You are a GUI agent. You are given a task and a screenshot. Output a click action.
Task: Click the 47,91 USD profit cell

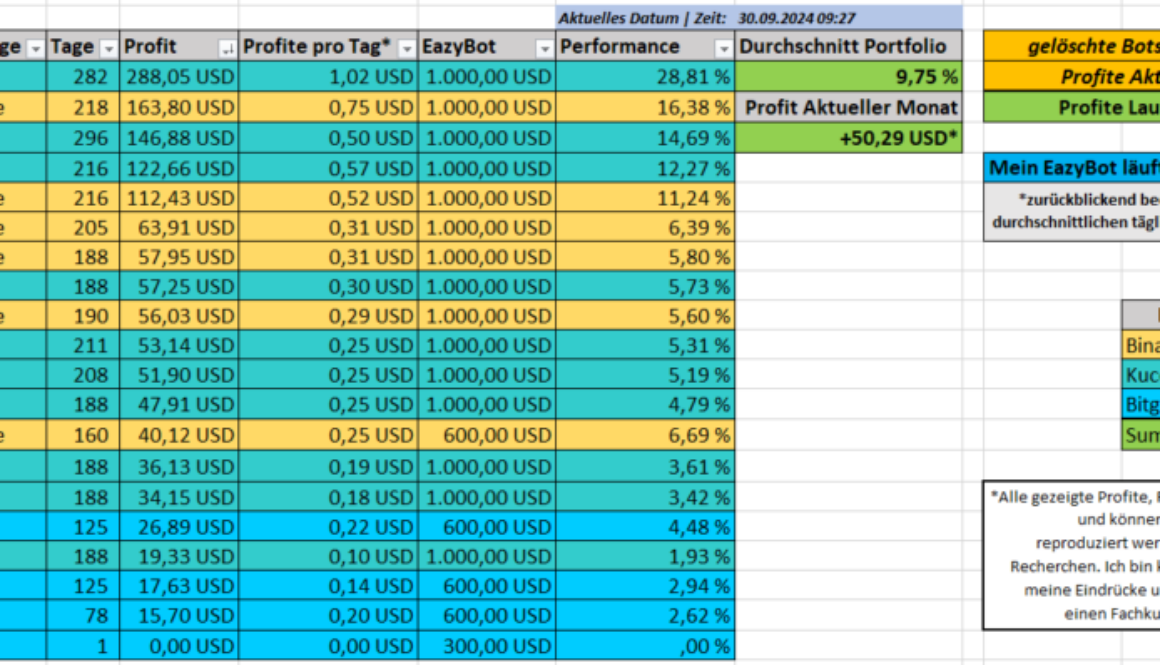coord(179,405)
